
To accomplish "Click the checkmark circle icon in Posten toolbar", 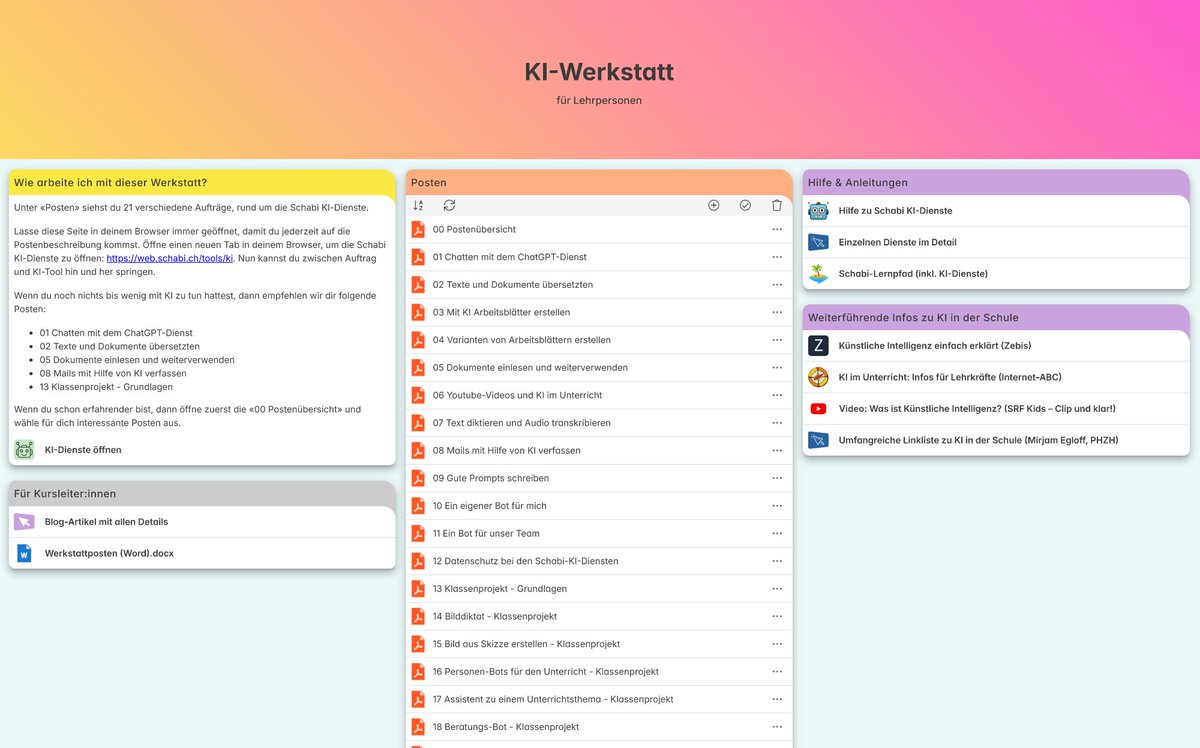I will coord(745,205).
